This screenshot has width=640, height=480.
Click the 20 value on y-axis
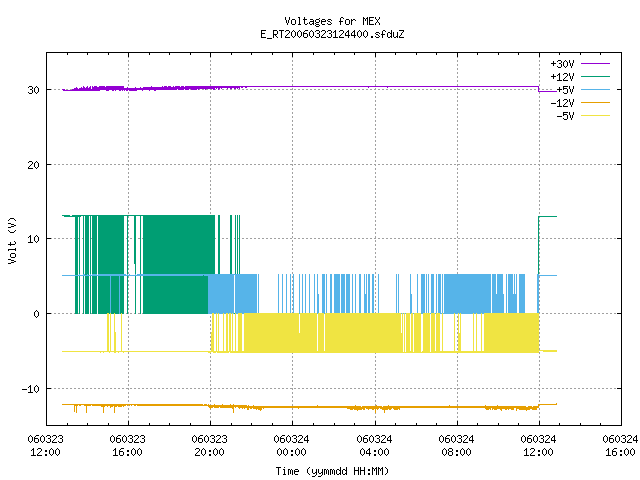[x=33, y=165]
